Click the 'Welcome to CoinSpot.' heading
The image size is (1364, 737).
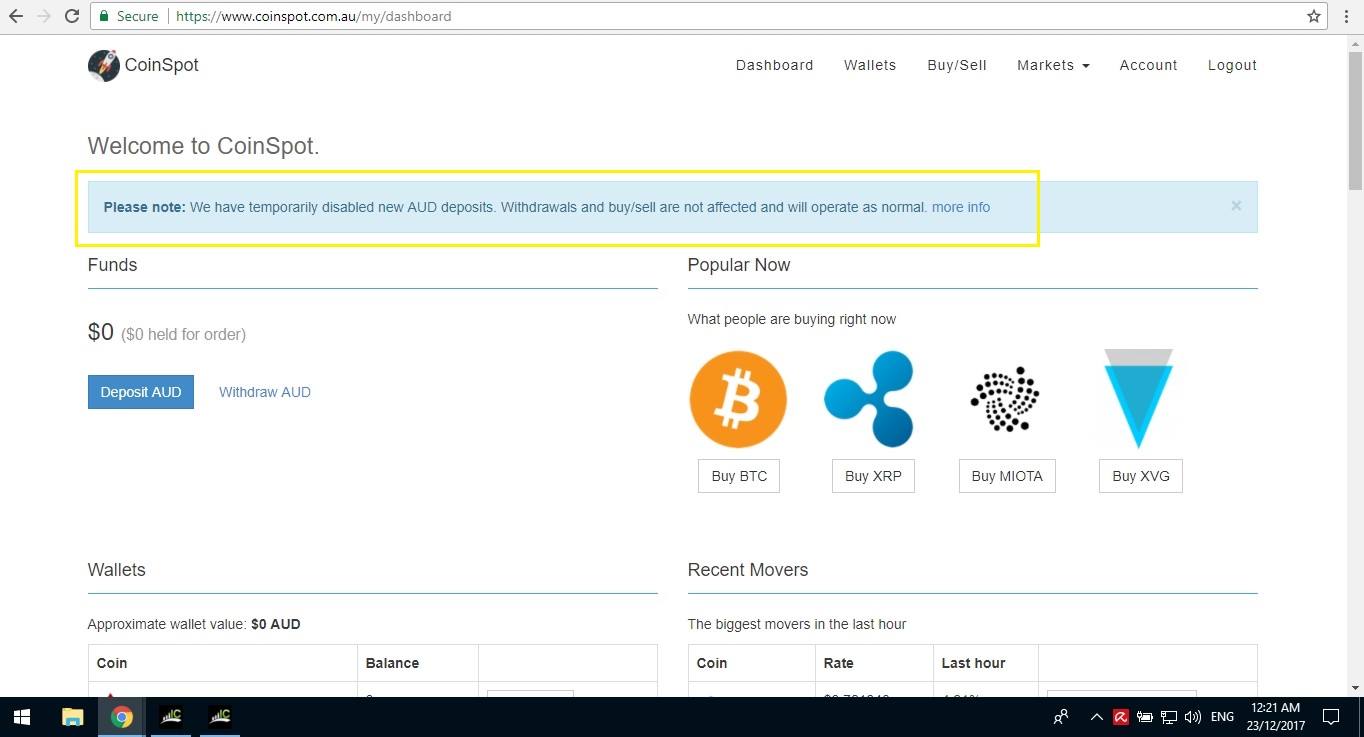(x=204, y=146)
